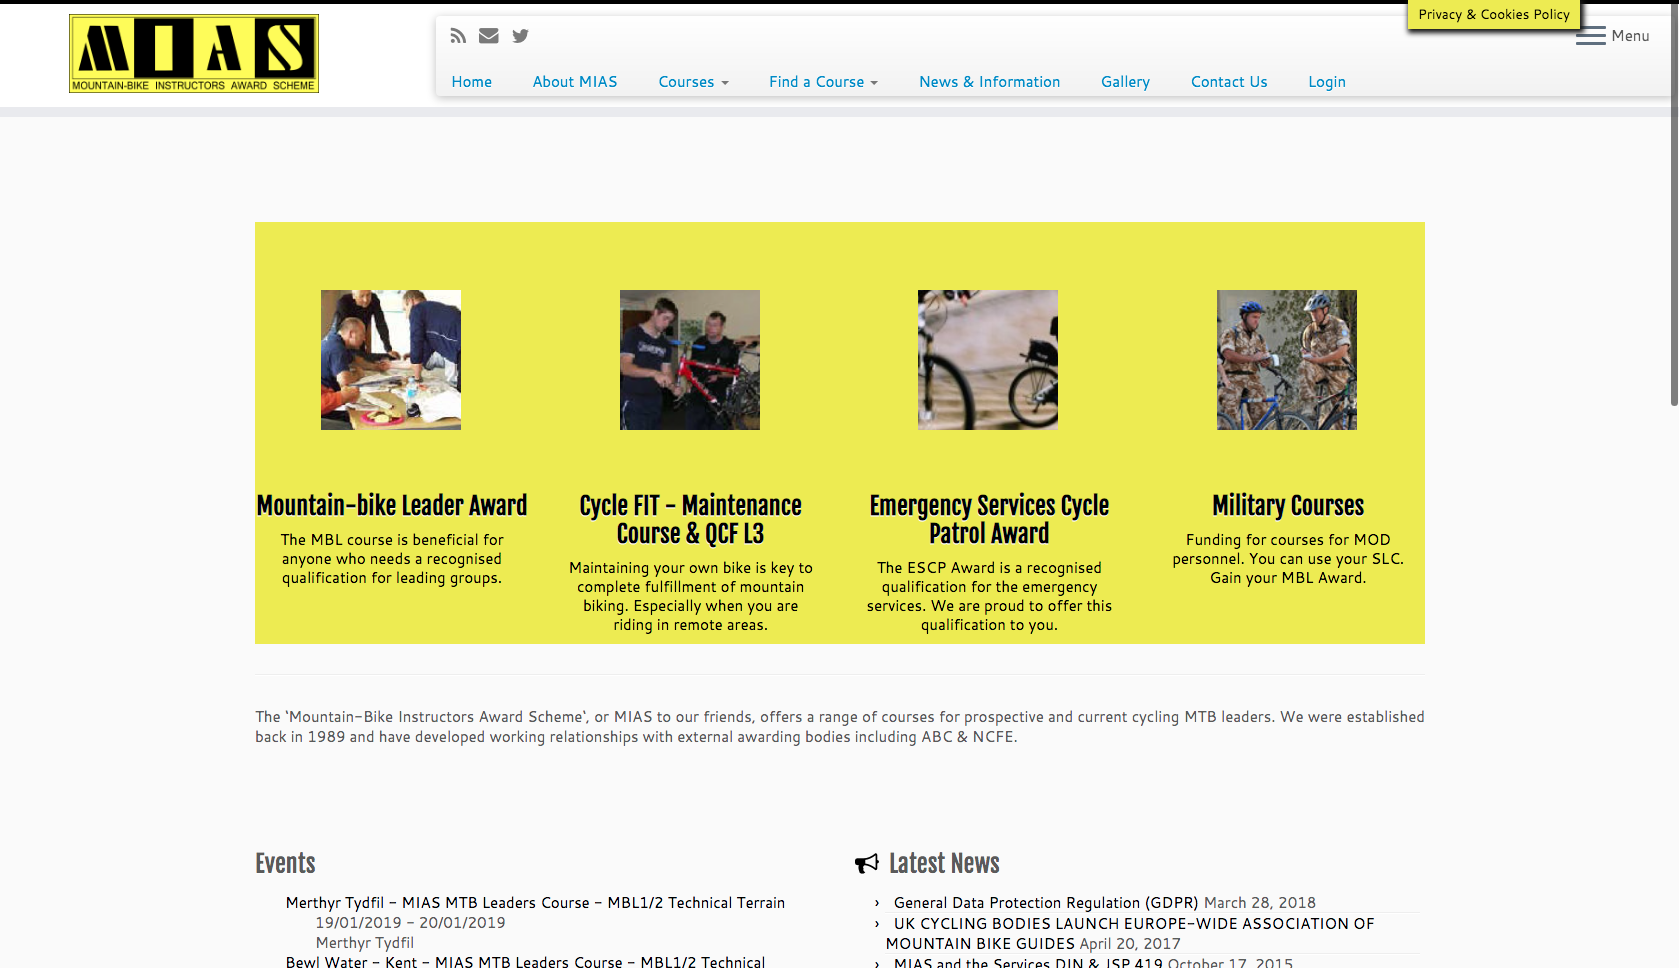Click the Cycle FIT maintenance thumbnail
The height and width of the screenshot is (968, 1679).
click(690, 360)
